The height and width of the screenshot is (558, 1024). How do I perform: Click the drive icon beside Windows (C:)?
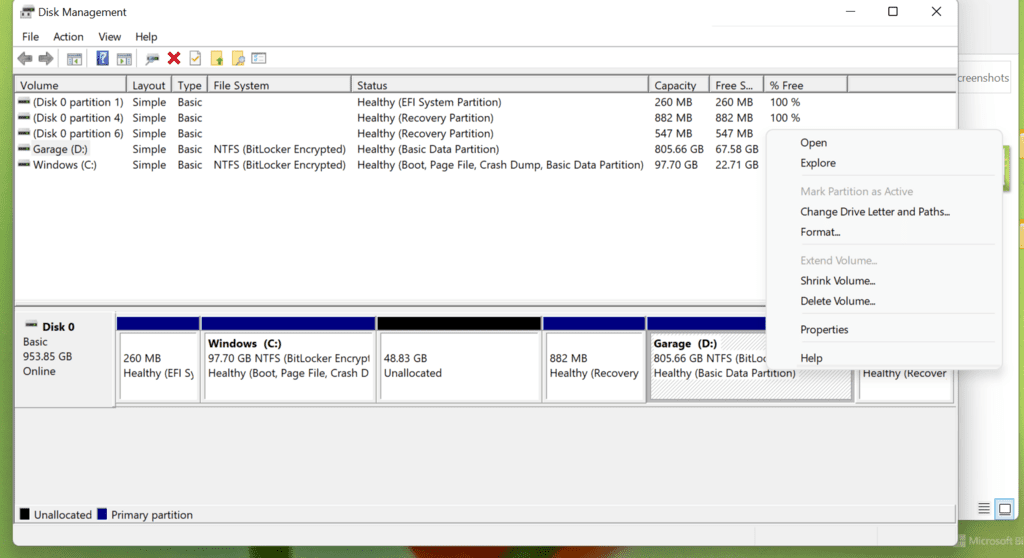(x=24, y=165)
